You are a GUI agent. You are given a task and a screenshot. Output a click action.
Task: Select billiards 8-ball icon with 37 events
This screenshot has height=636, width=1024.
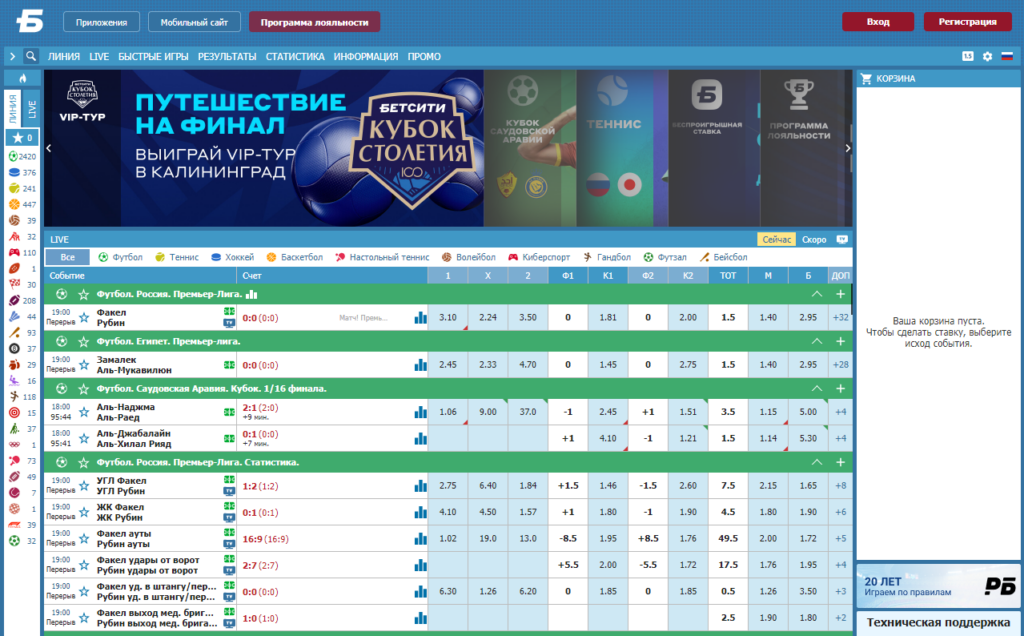(14, 349)
